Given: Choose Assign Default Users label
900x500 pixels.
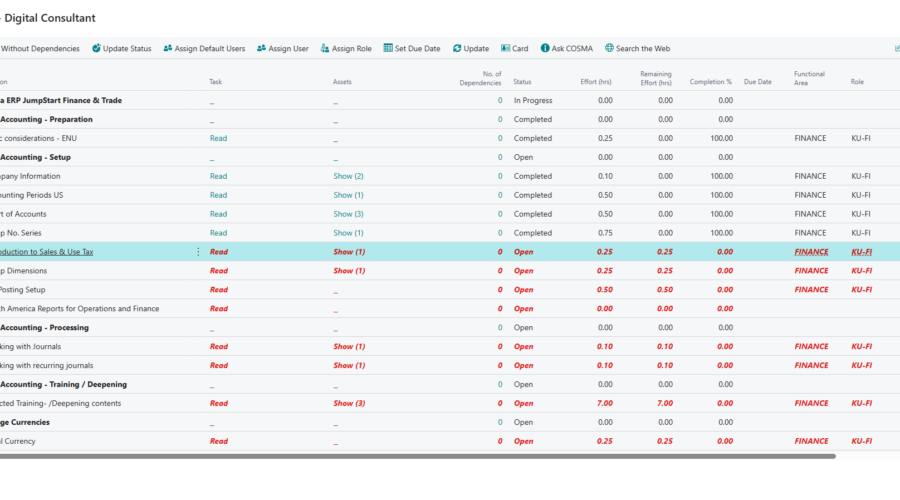Looking at the screenshot, I should (210, 49).
